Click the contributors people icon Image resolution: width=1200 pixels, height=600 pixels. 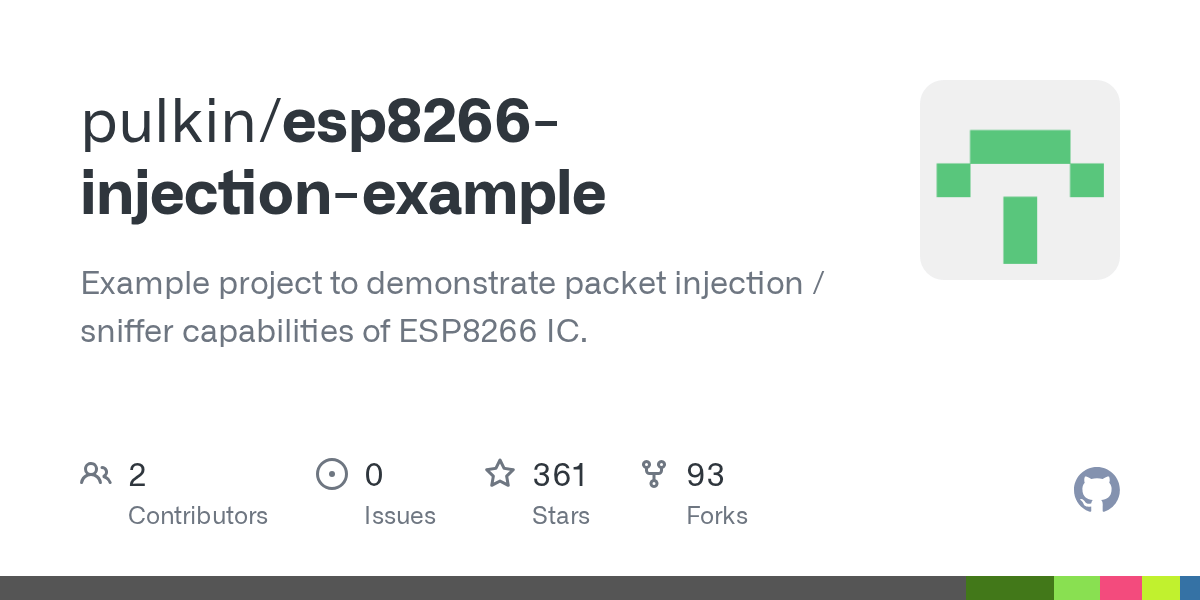96,474
